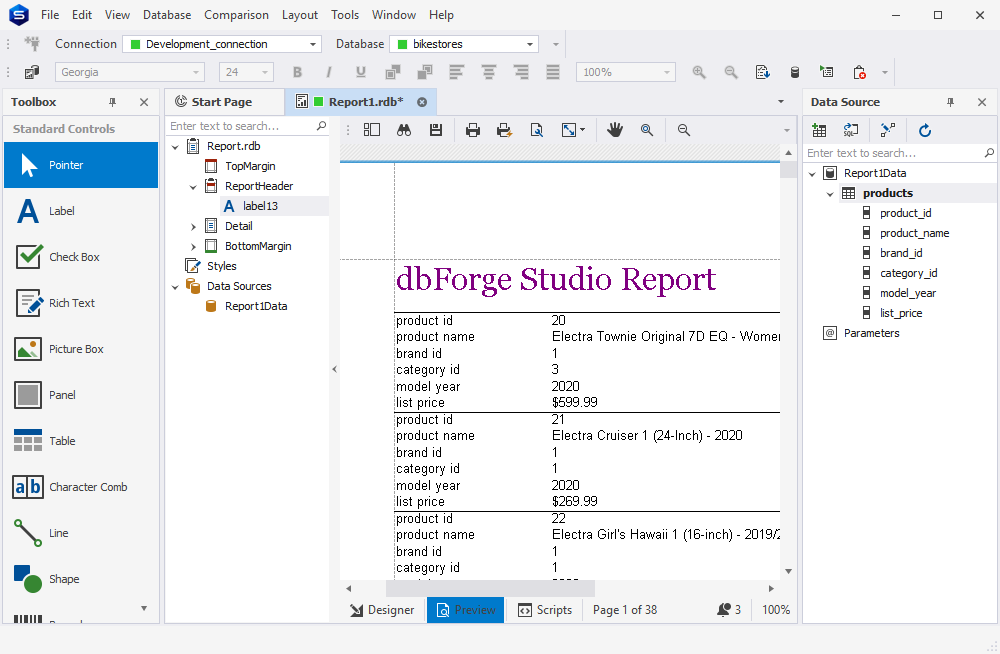Viewport: 1000px width, 654px height.
Task: Select the list_price field
Action: (x=901, y=313)
